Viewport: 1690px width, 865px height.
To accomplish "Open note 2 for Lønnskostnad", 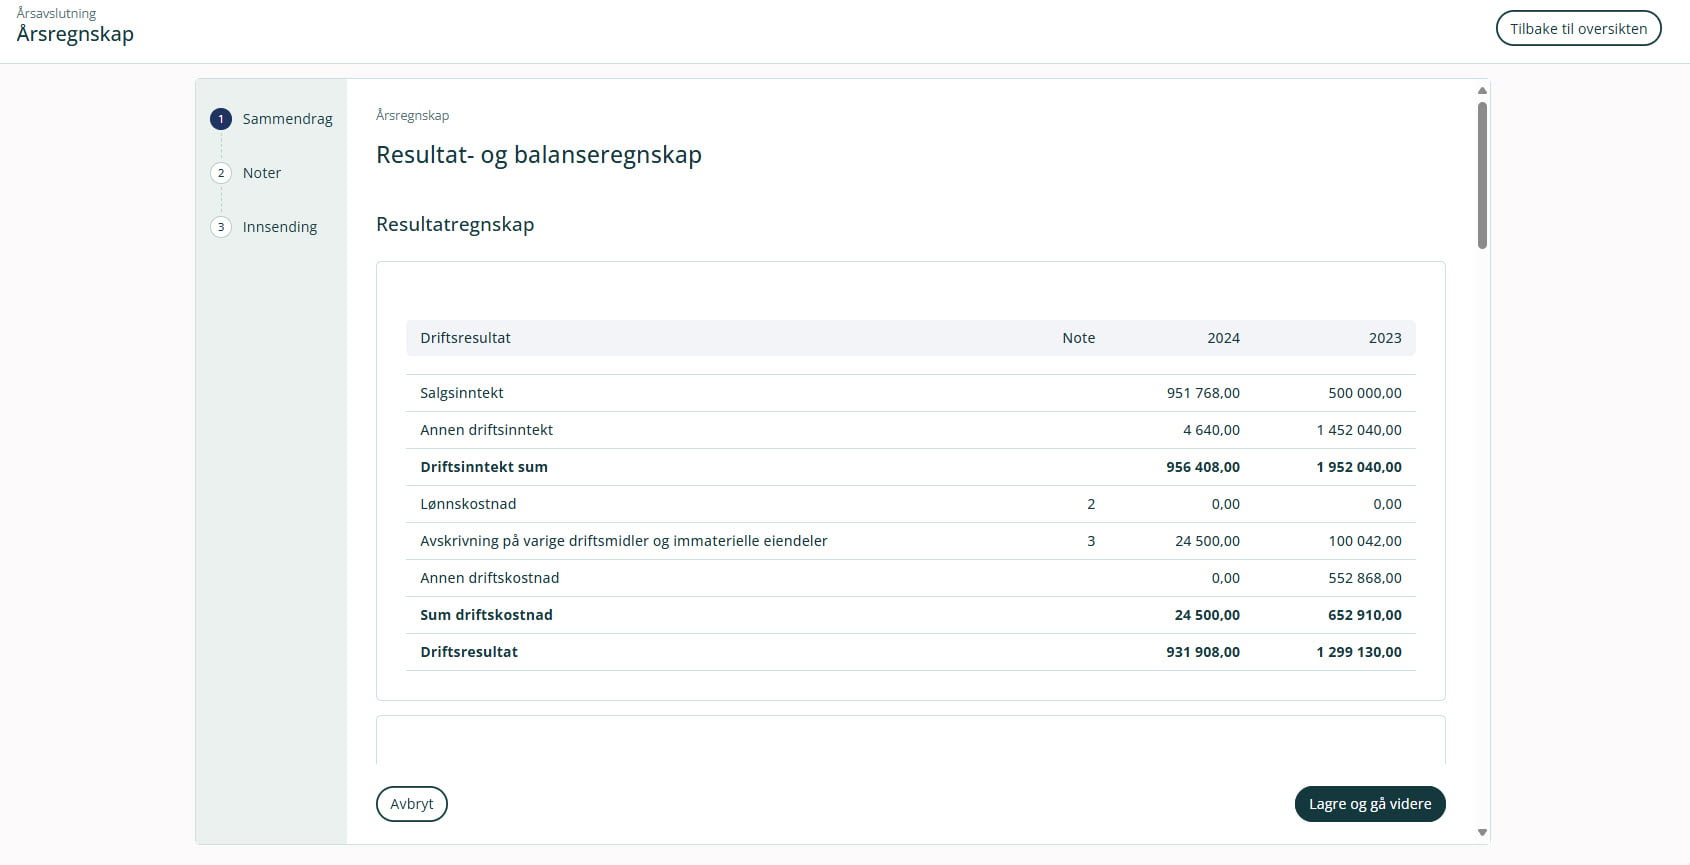I will [x=1091, y=504].
